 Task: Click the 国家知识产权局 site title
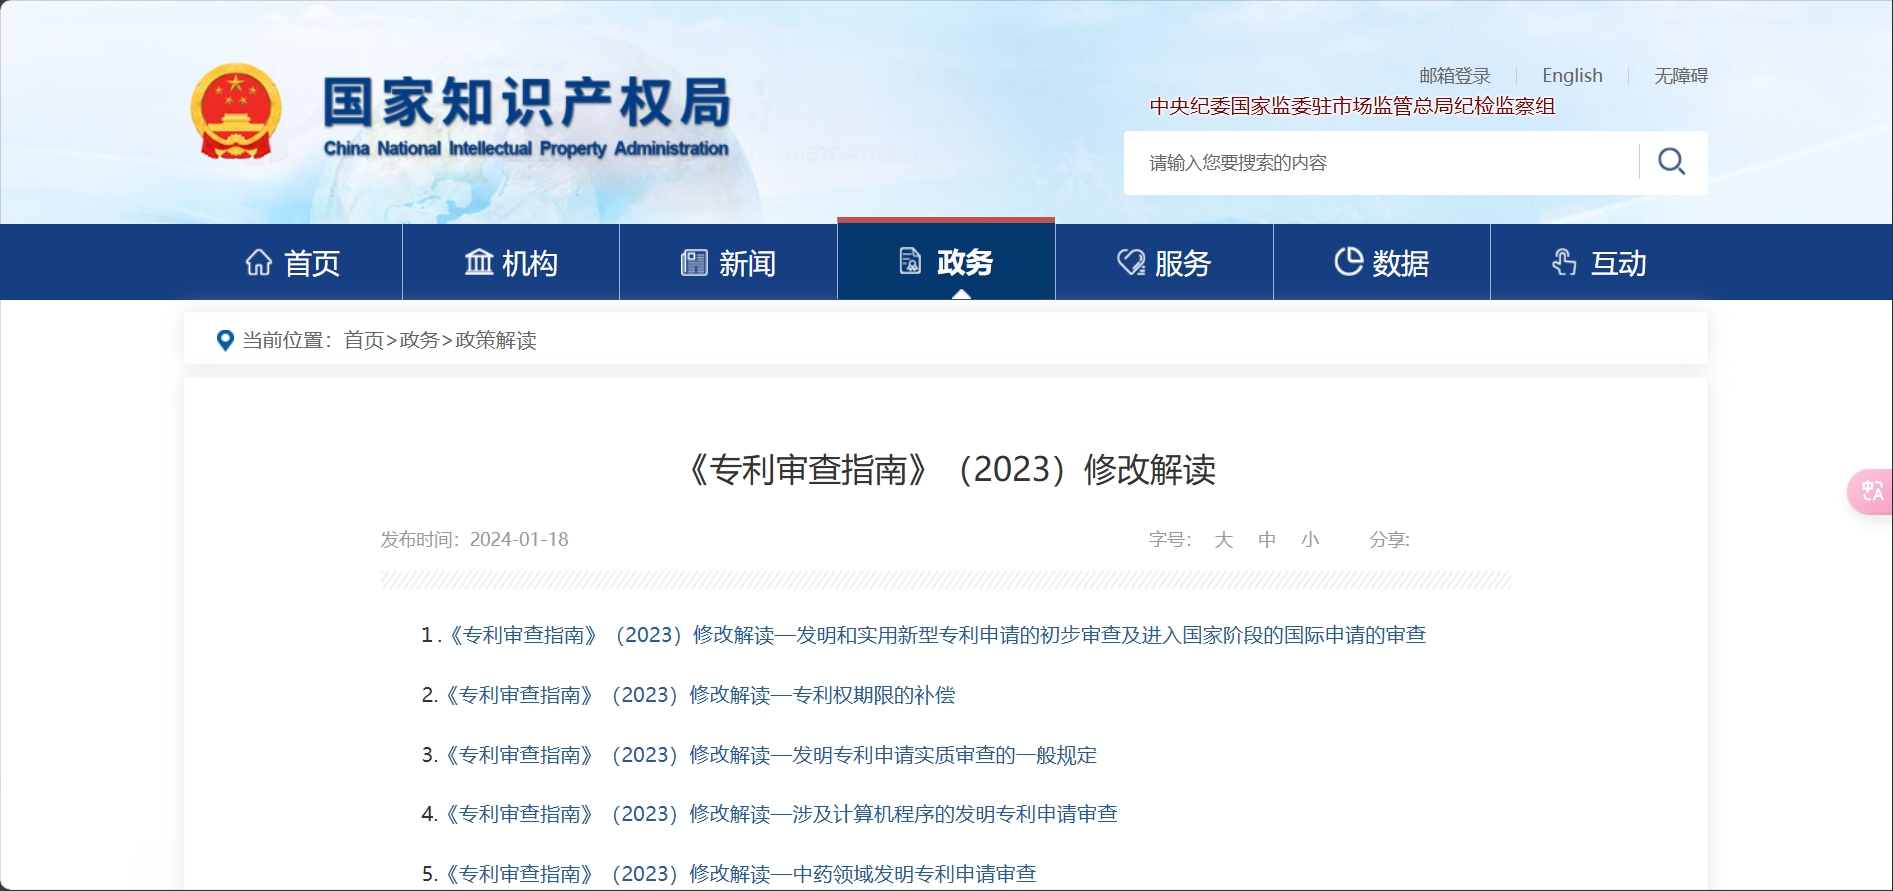pos(527,103)
